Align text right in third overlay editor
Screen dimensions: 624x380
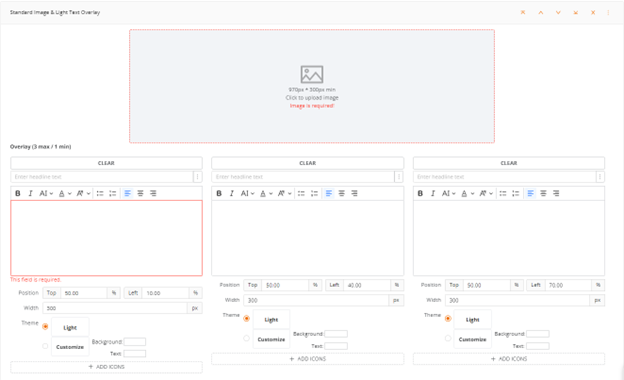click(556, 193)
